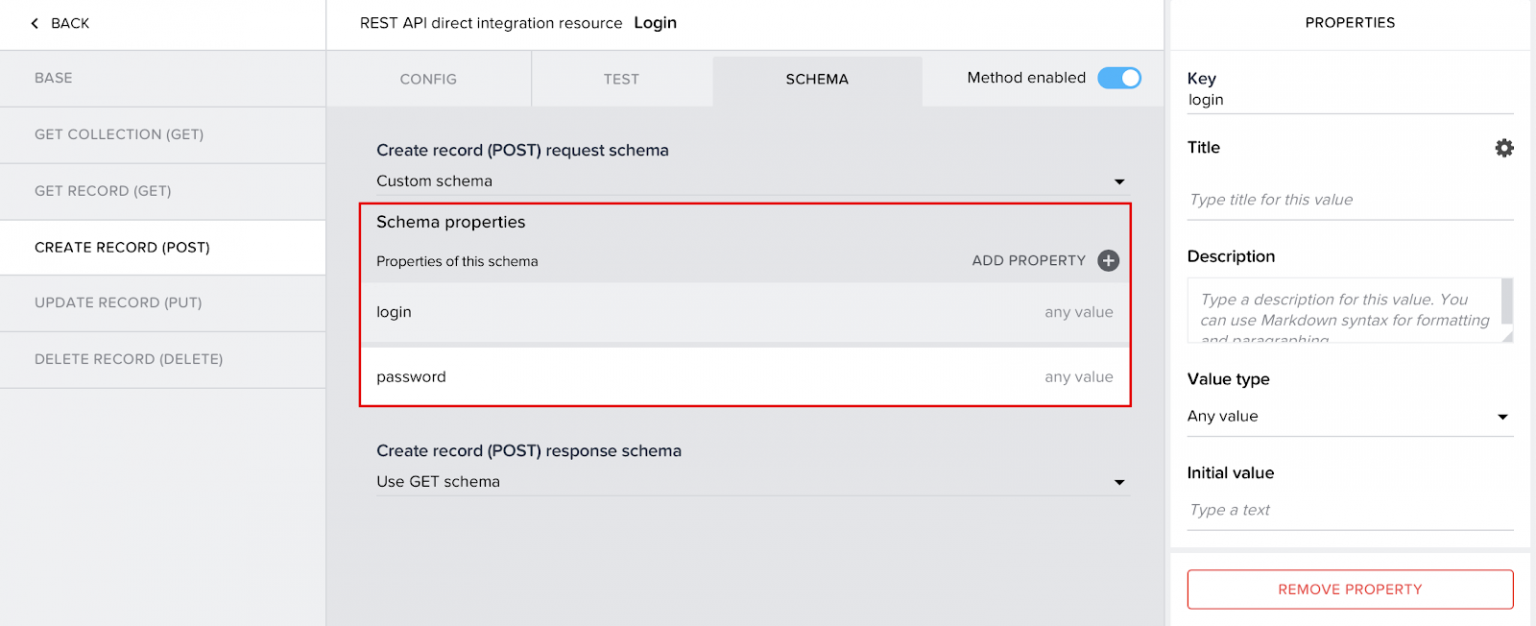Open the Title settings gear icon
The image size is (1536, 626).
[x=1504, y=147]
